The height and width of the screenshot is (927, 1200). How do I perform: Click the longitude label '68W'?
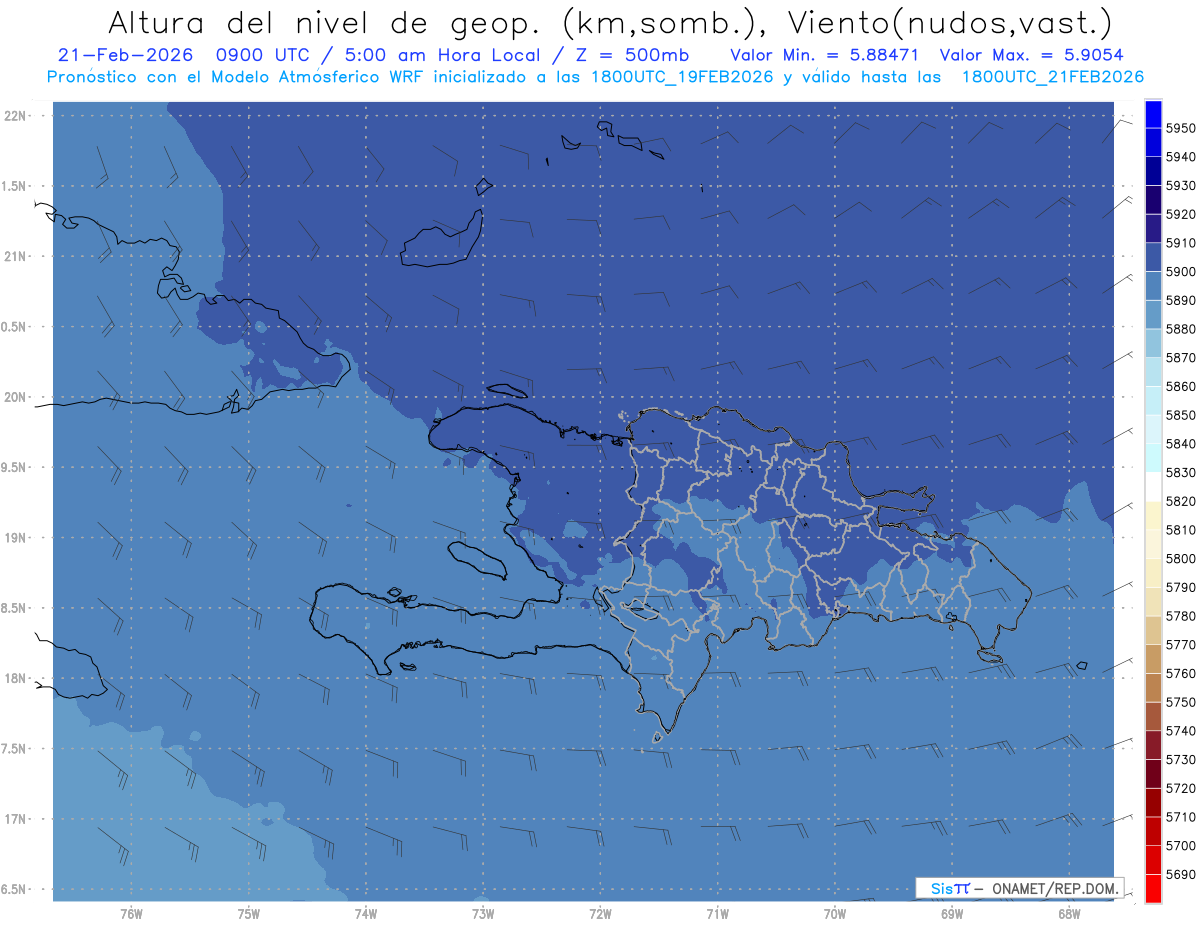click(1069, 914)
